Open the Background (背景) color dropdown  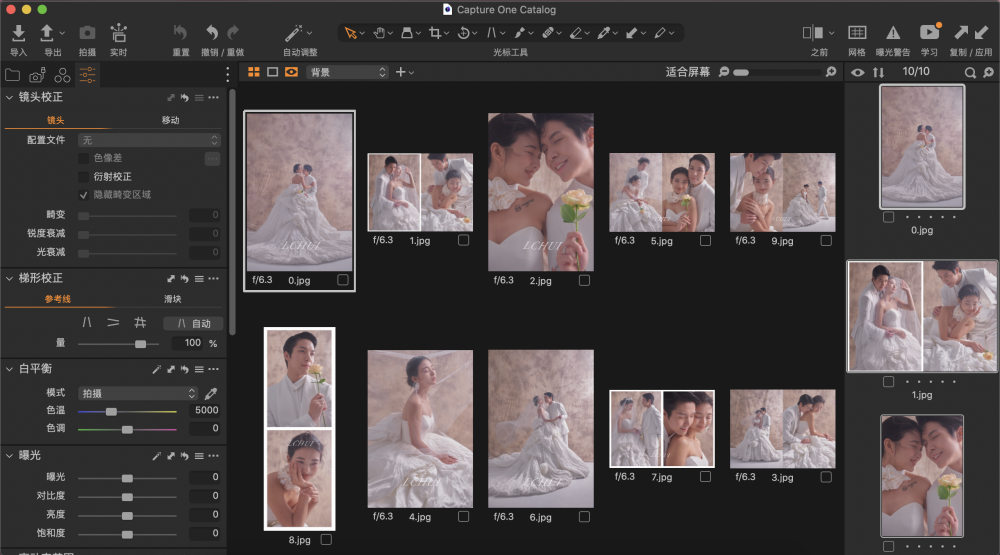tap(347, 72)
